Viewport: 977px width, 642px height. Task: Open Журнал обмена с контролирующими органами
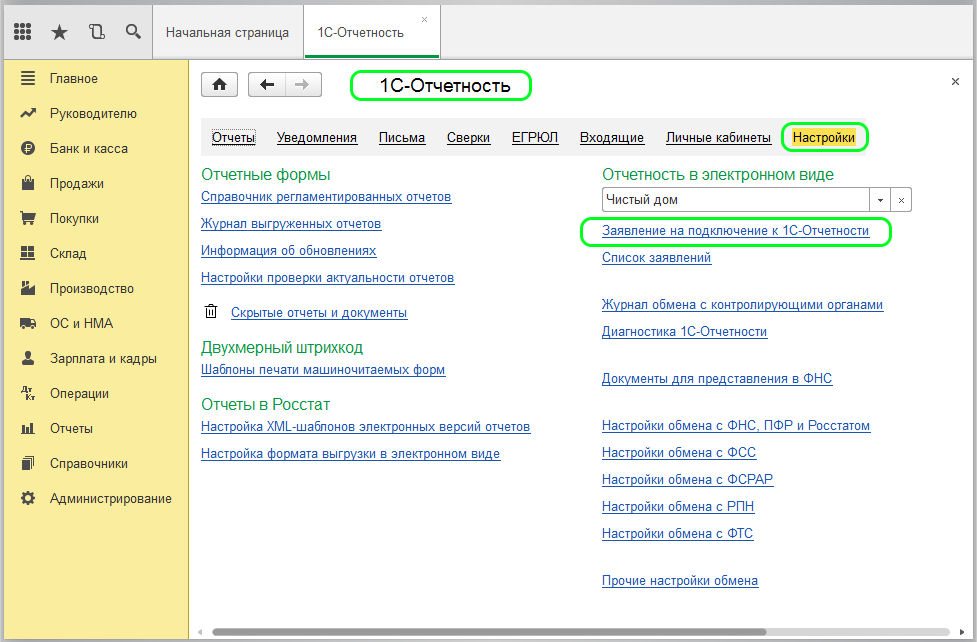point(742,305)
